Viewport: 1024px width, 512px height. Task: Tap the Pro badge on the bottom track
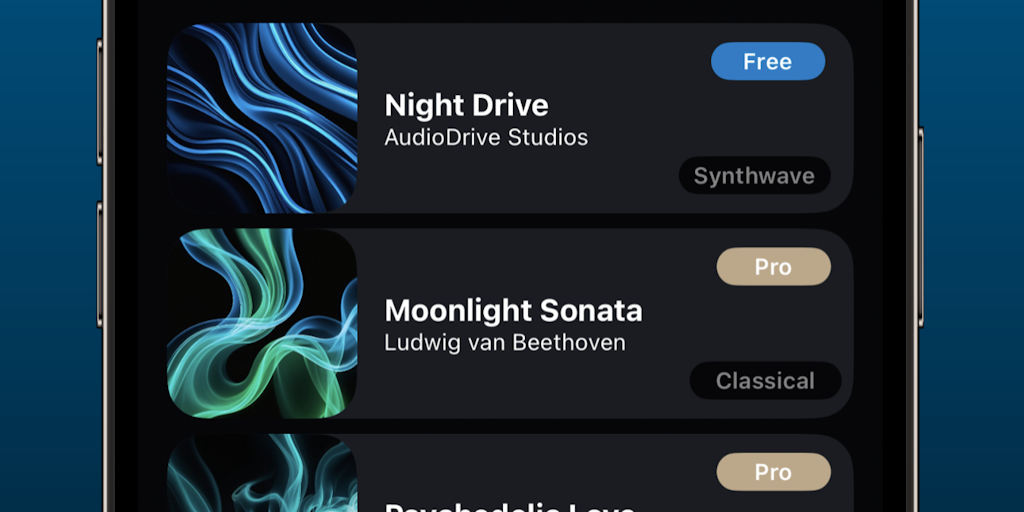click(773, 472)
